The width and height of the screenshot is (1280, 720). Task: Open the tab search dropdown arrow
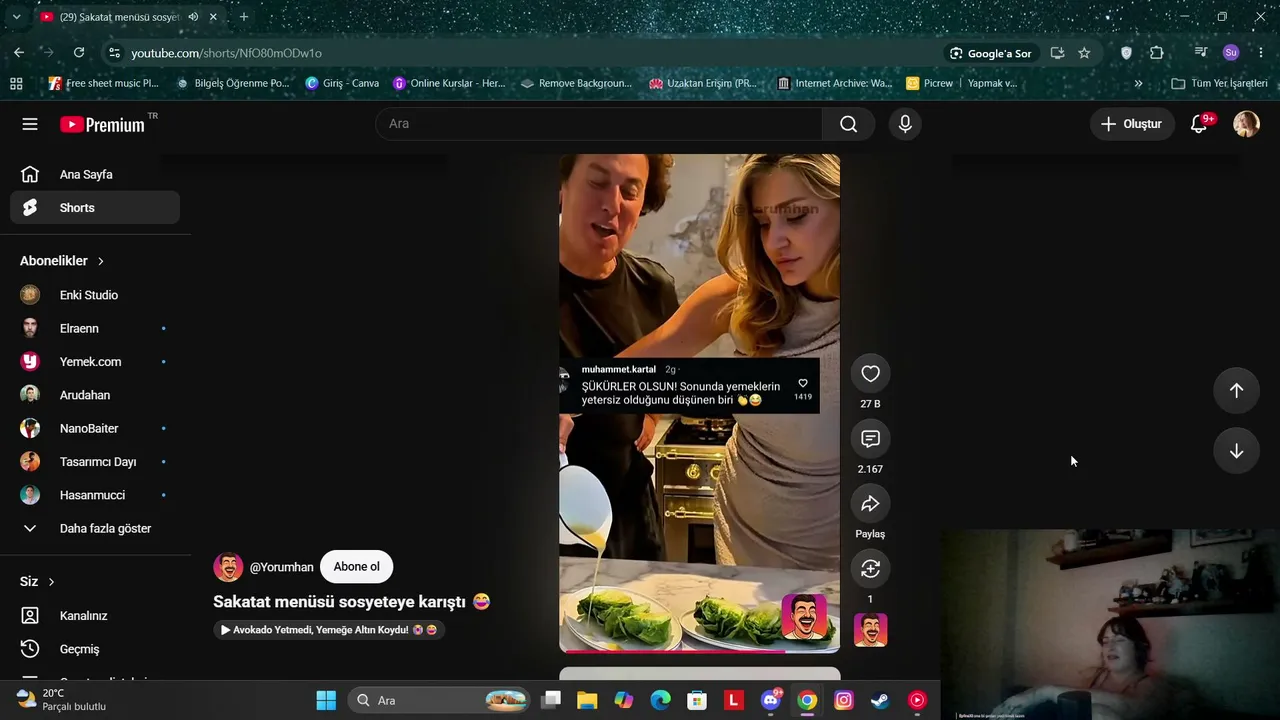[x=16, y=17]
